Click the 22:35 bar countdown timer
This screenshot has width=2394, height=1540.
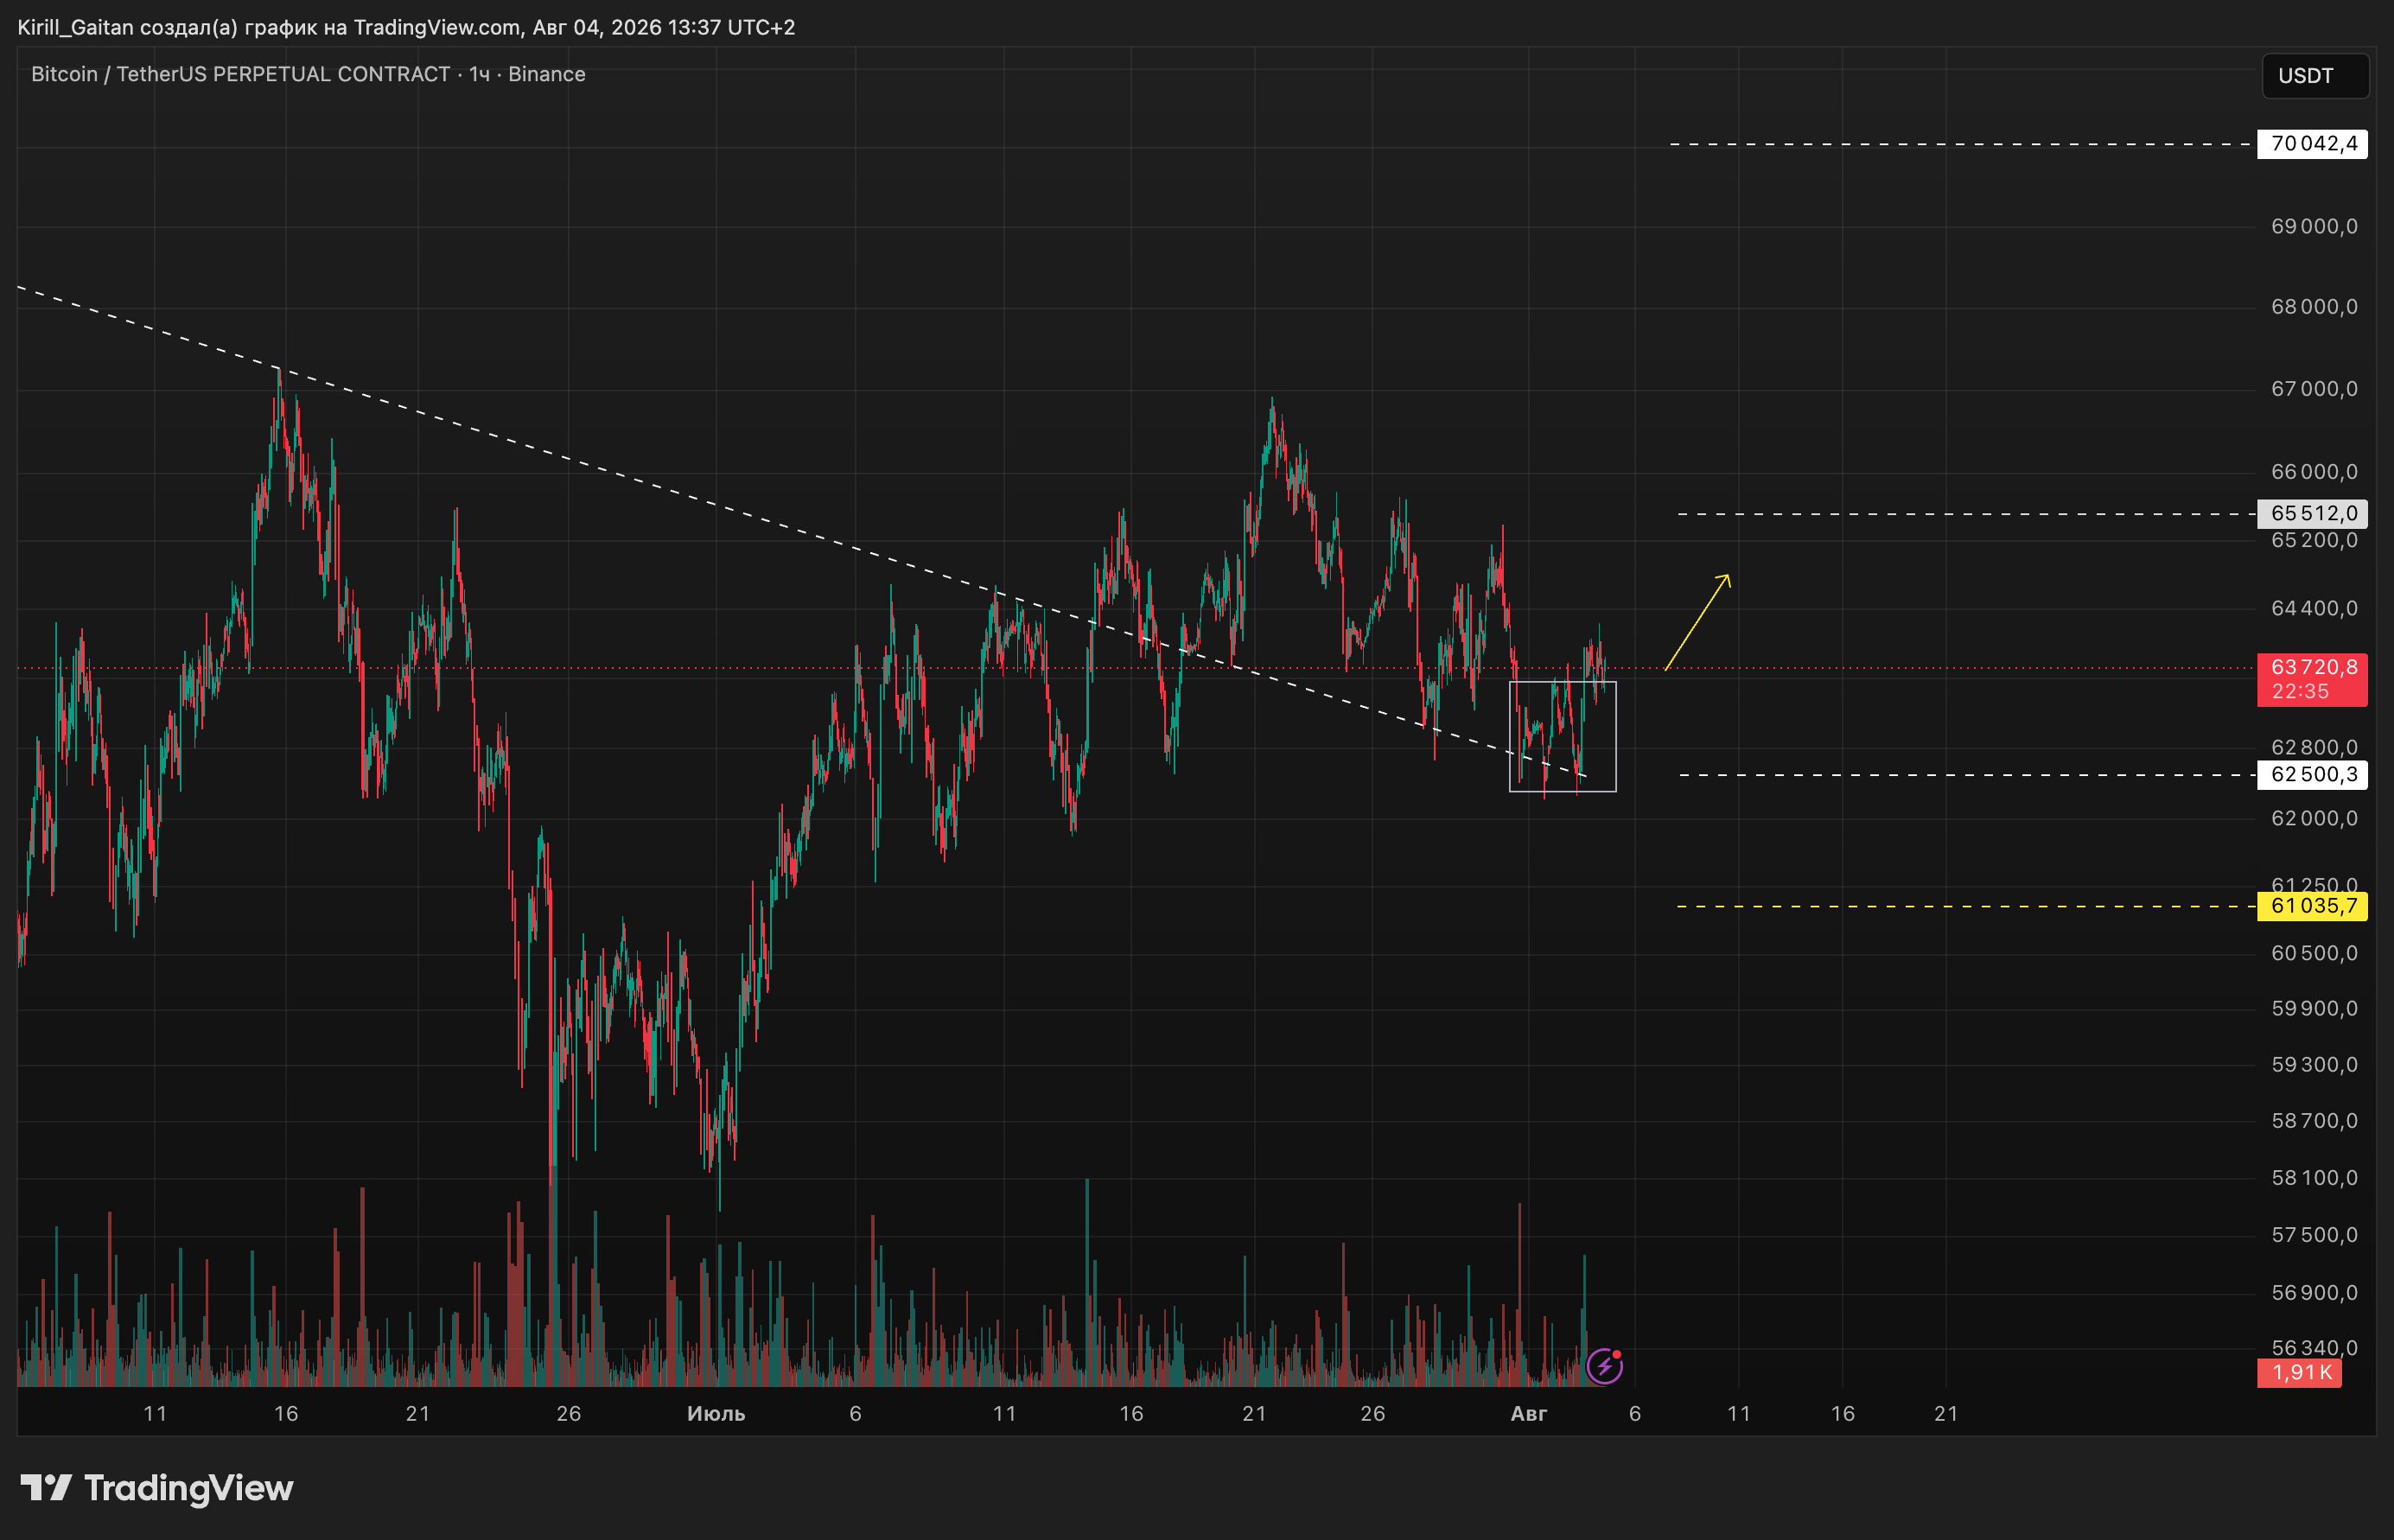(x=2300, y=692)
